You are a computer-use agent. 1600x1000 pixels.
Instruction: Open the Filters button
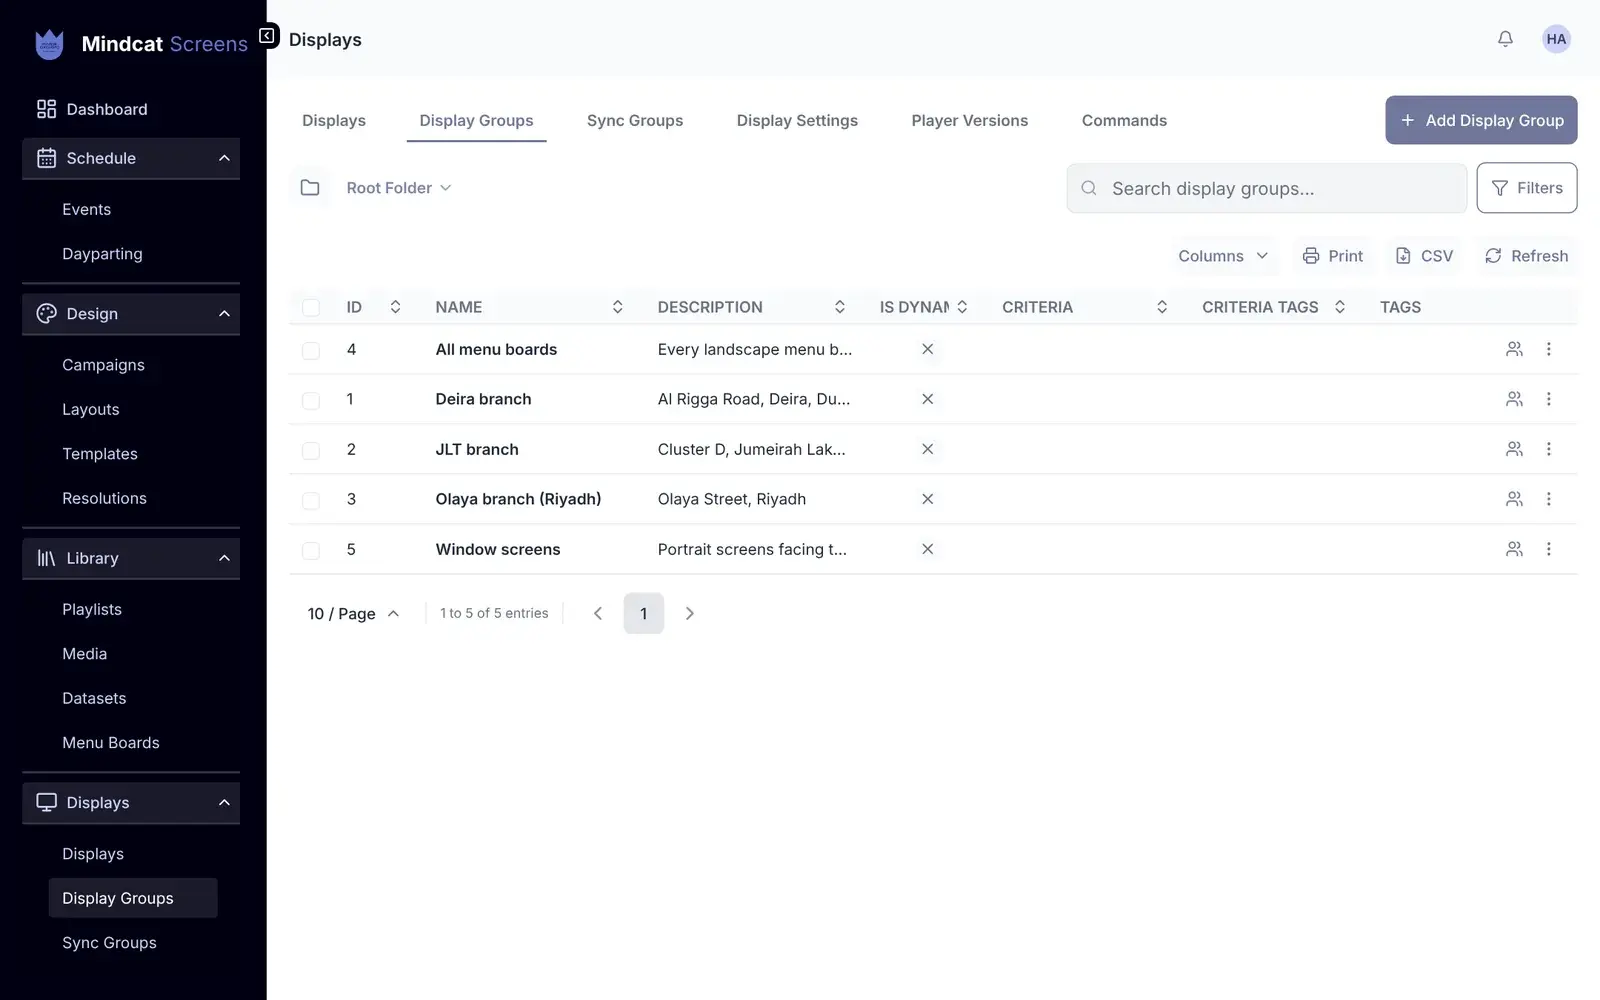pos(1527,188)
